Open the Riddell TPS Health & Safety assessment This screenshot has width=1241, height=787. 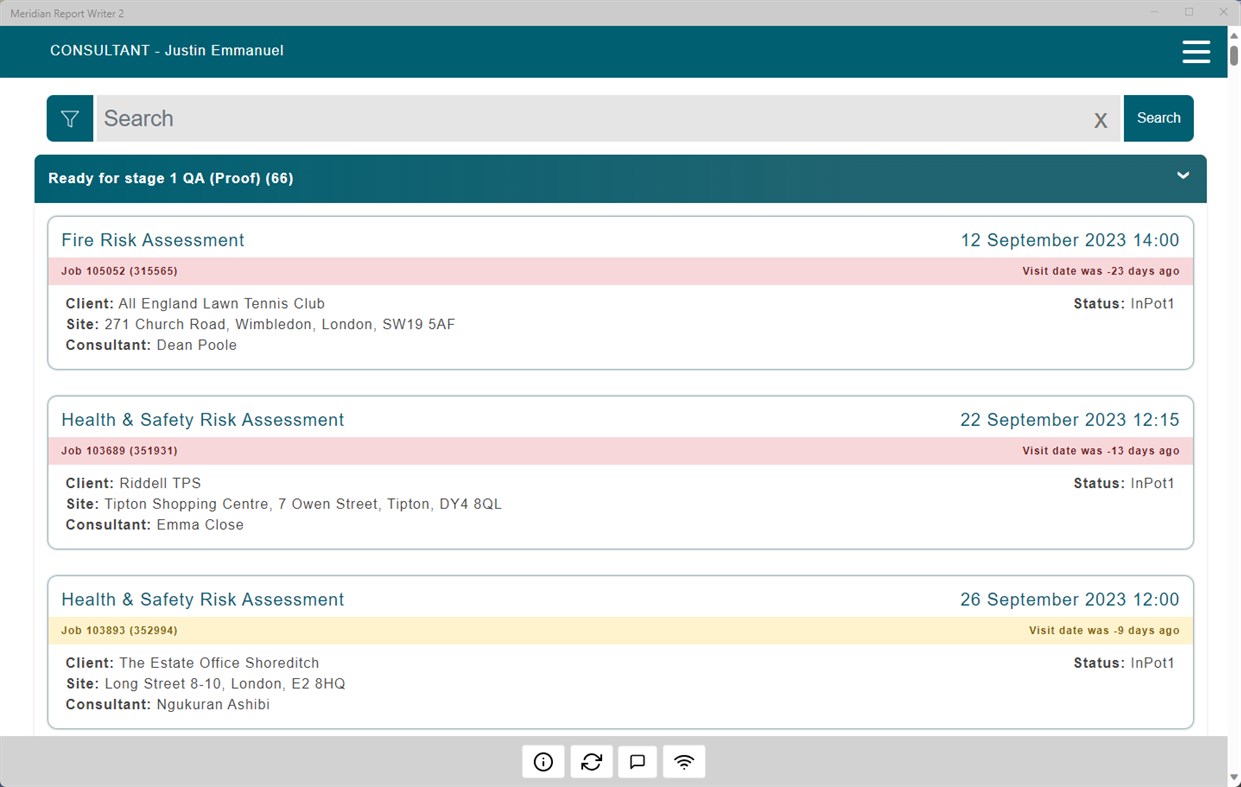click(202, 420)
